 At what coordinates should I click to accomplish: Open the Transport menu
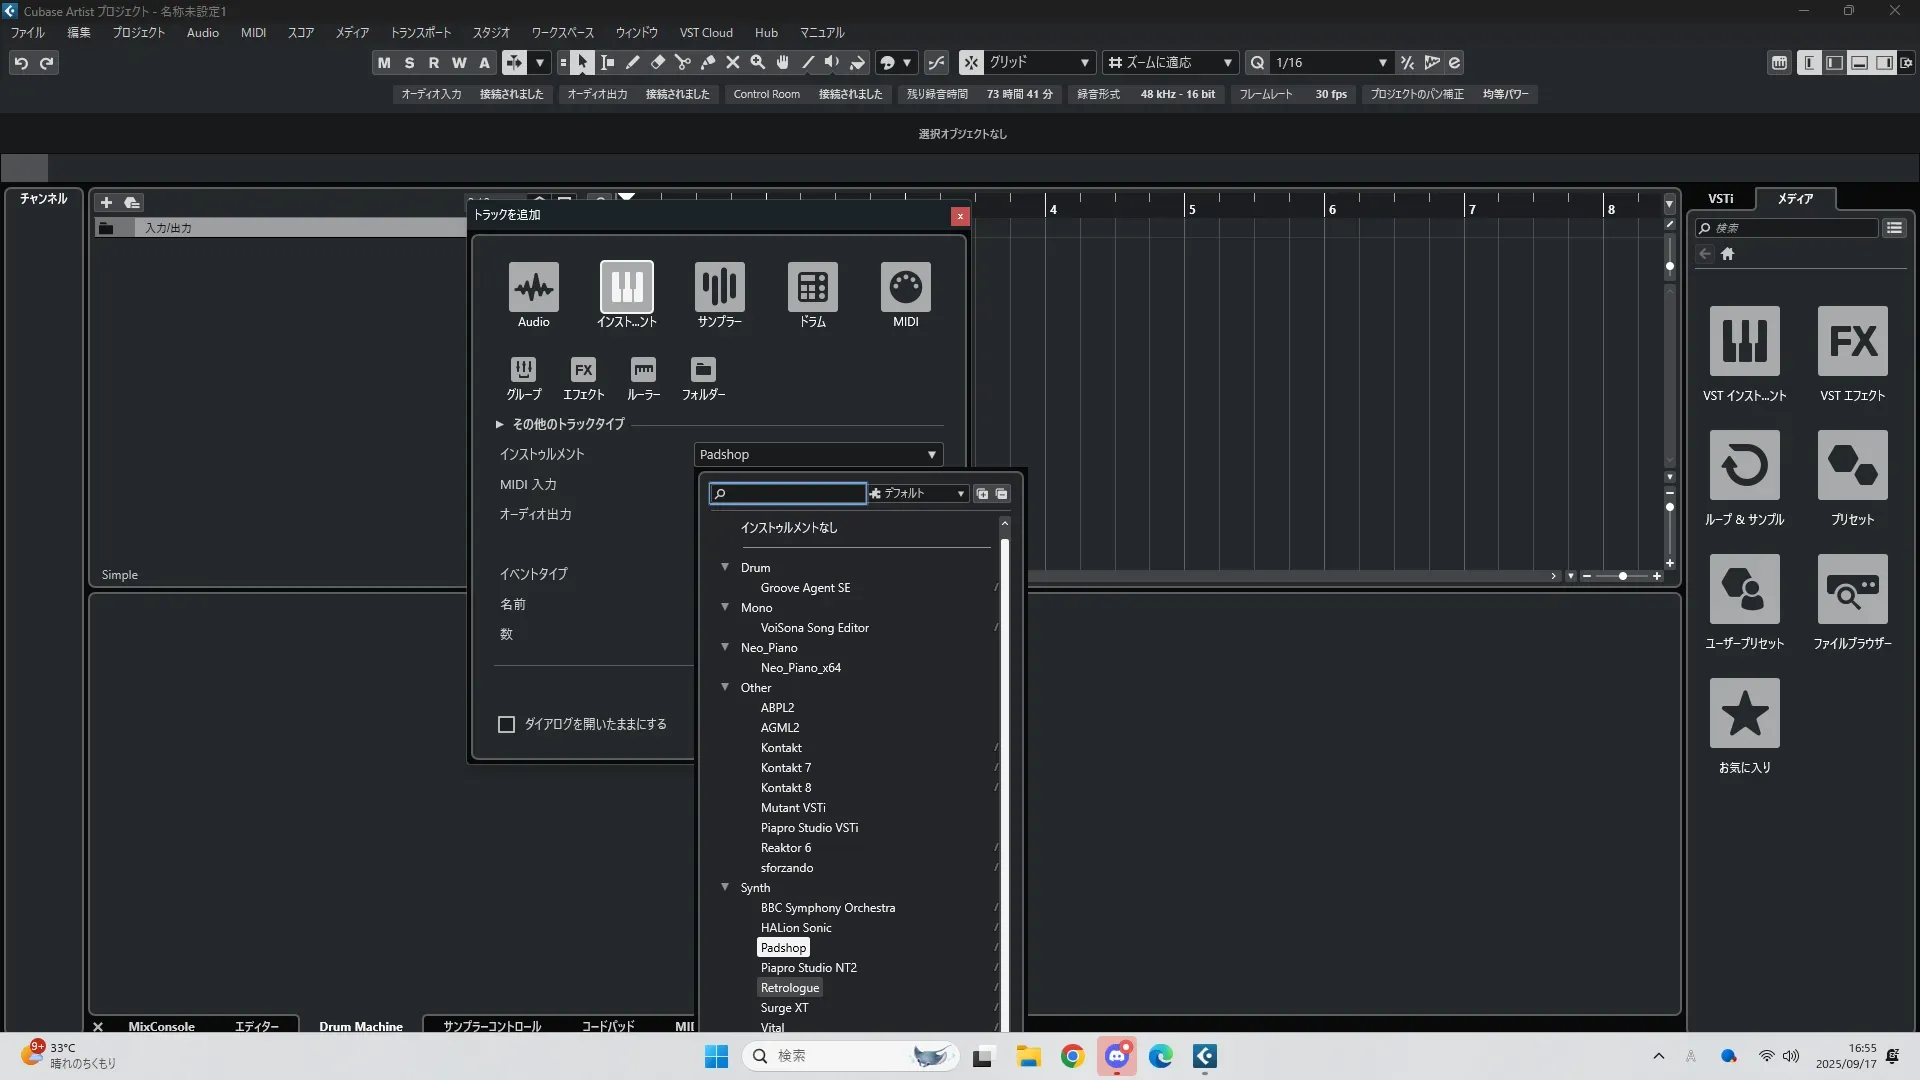(420, 33)
